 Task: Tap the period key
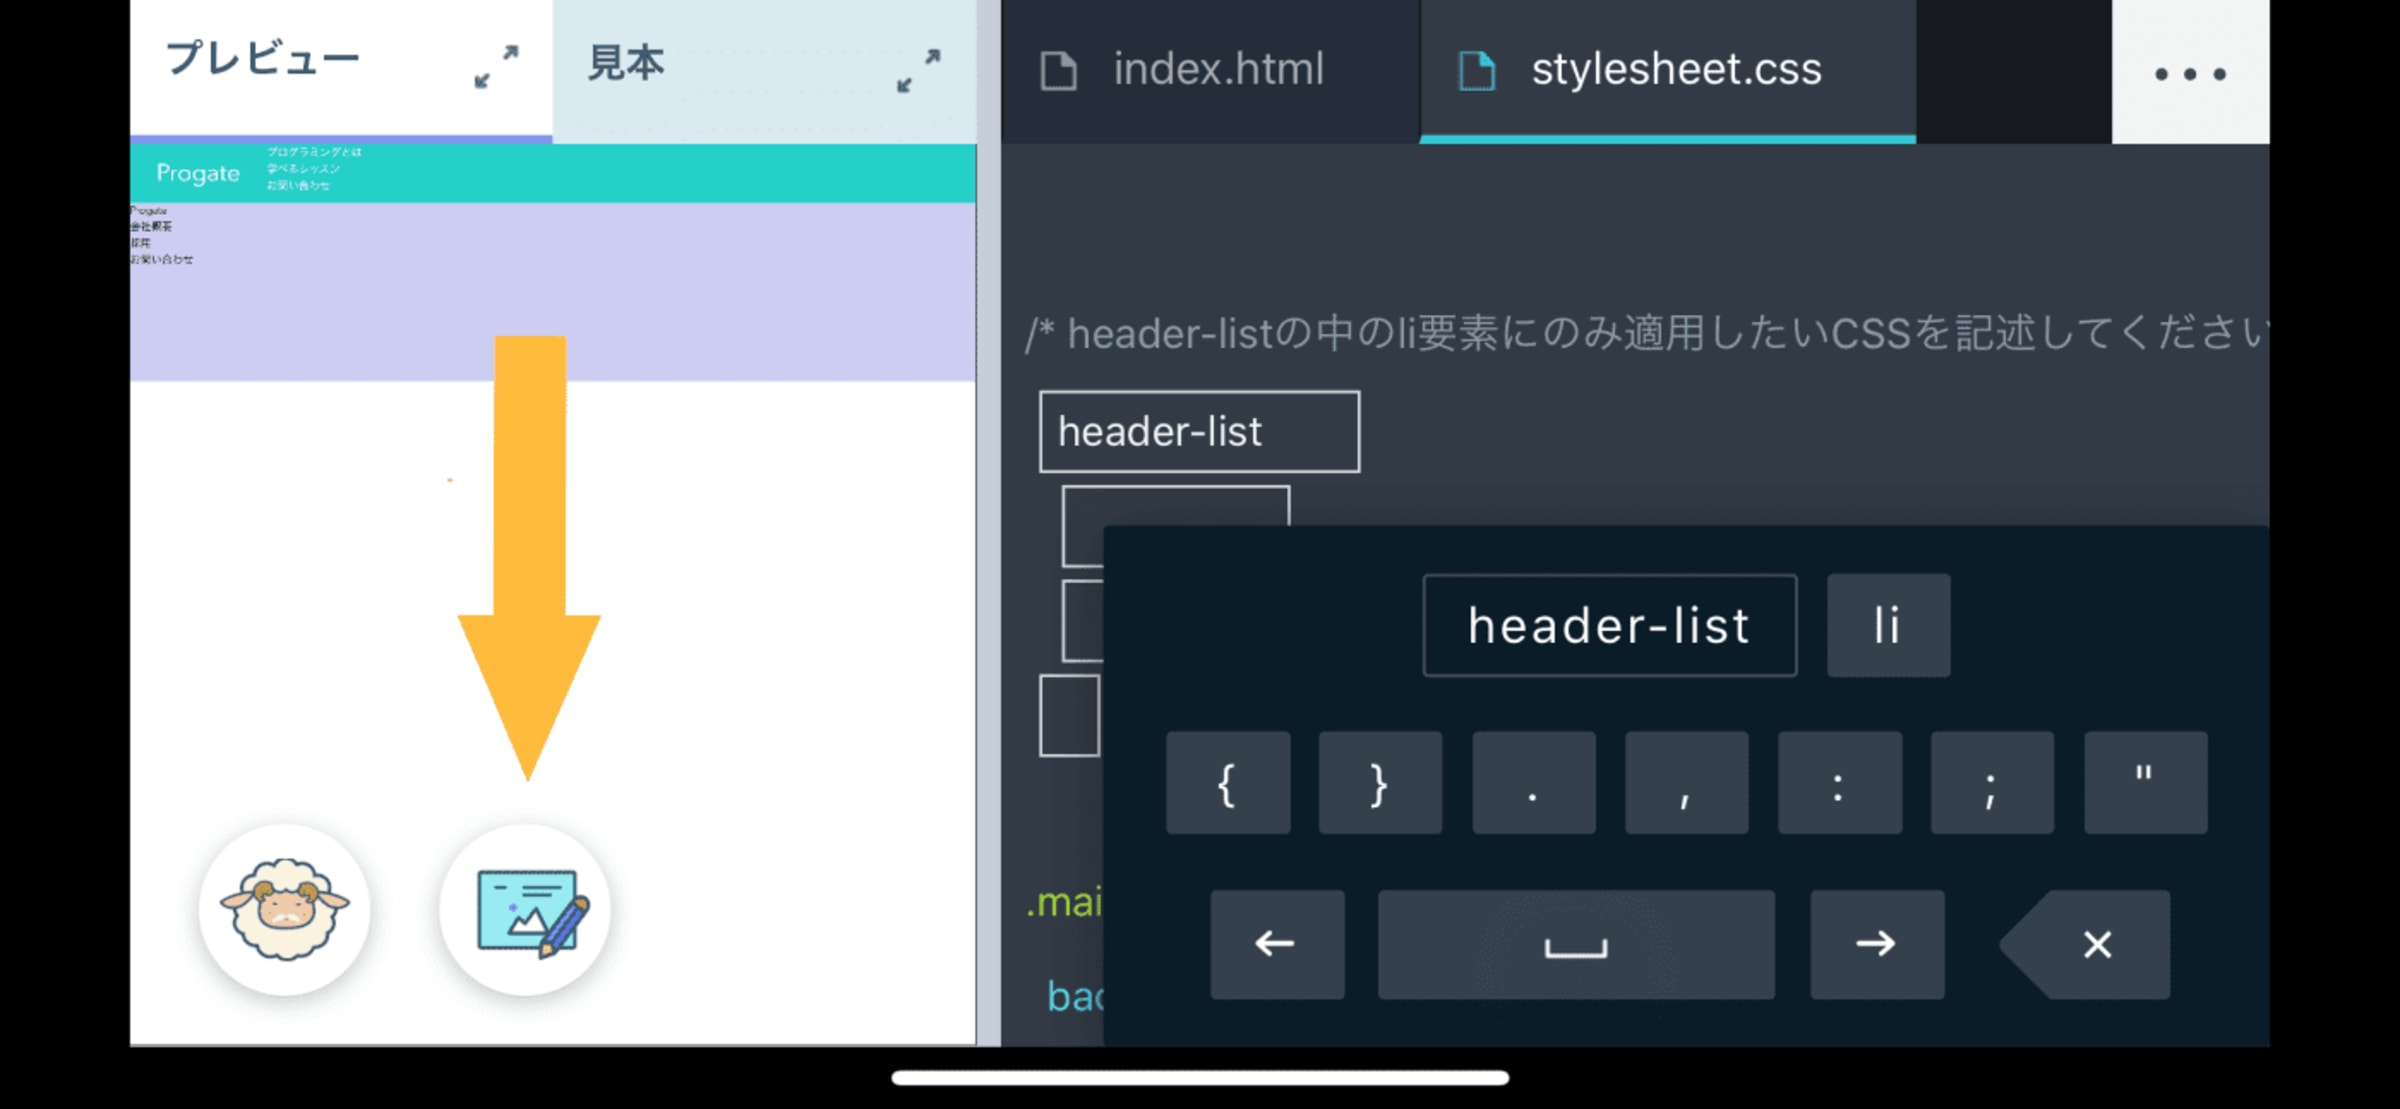tap(1533, 784)
